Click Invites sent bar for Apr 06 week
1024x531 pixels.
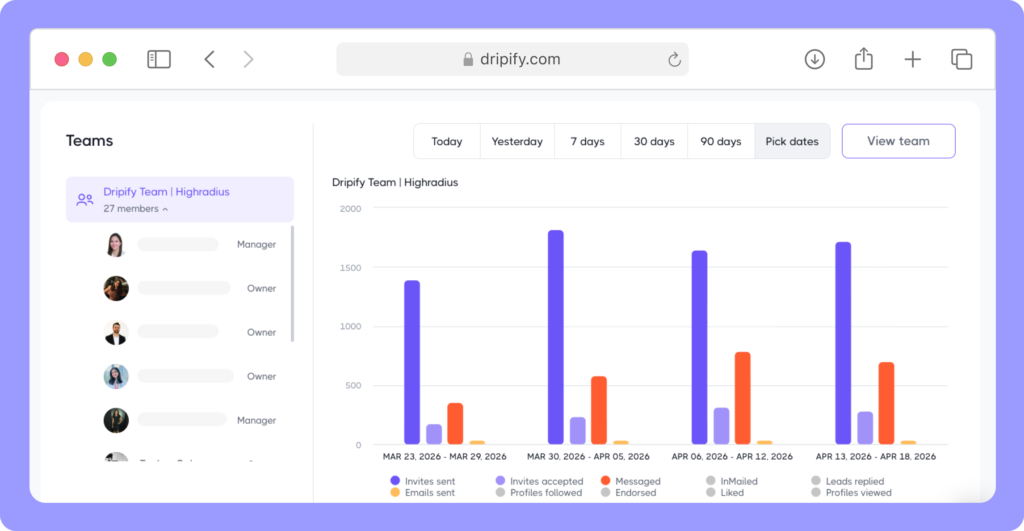tap(699, 347)
